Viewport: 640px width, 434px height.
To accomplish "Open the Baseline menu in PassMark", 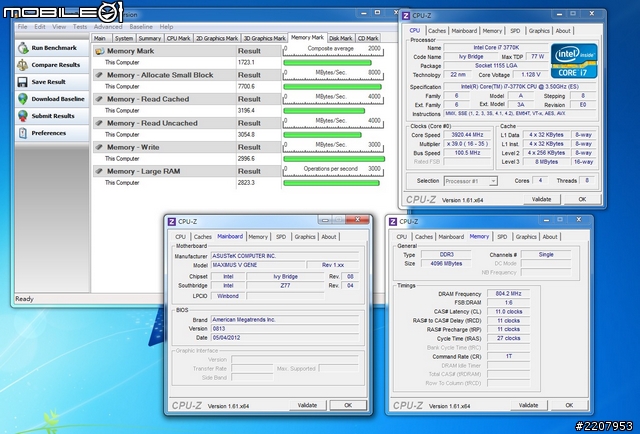I will 141,27.
